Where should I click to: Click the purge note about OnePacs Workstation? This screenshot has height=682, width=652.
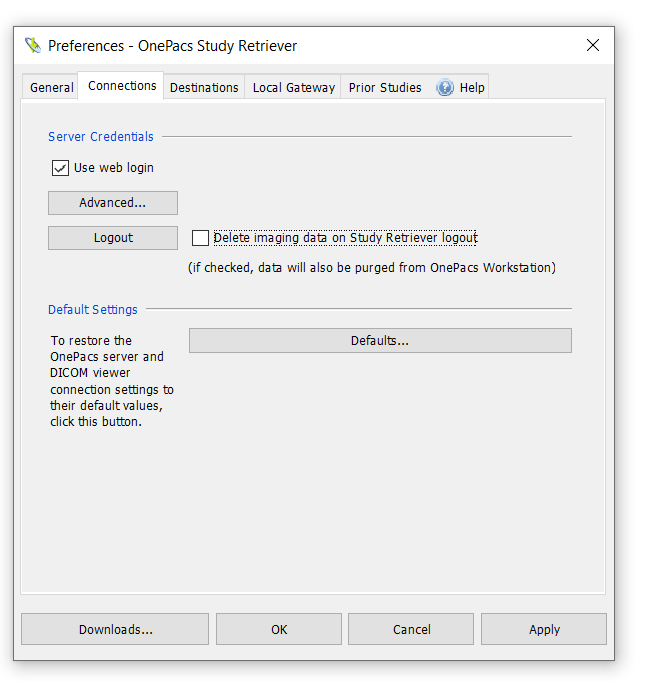coord(372,267)
